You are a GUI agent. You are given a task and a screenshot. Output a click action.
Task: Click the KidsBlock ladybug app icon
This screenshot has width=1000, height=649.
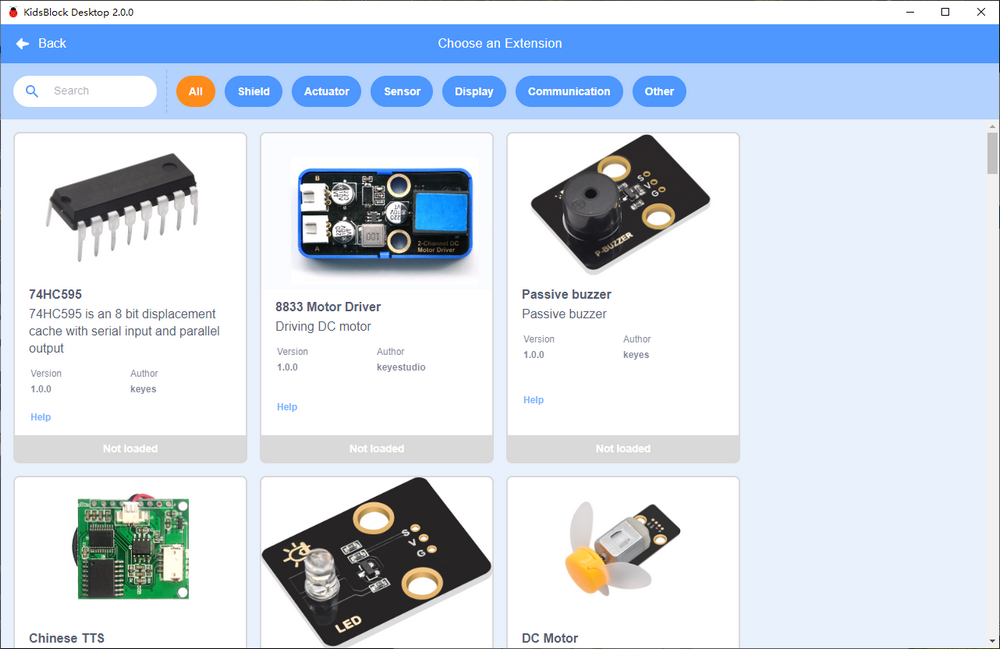[13, 12]
